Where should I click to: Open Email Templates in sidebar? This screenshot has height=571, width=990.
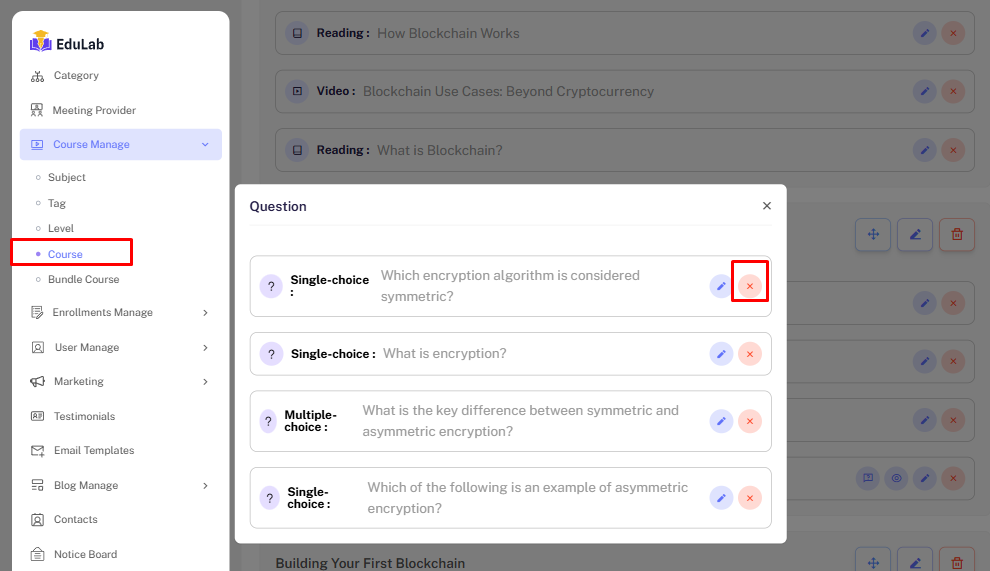94,451
